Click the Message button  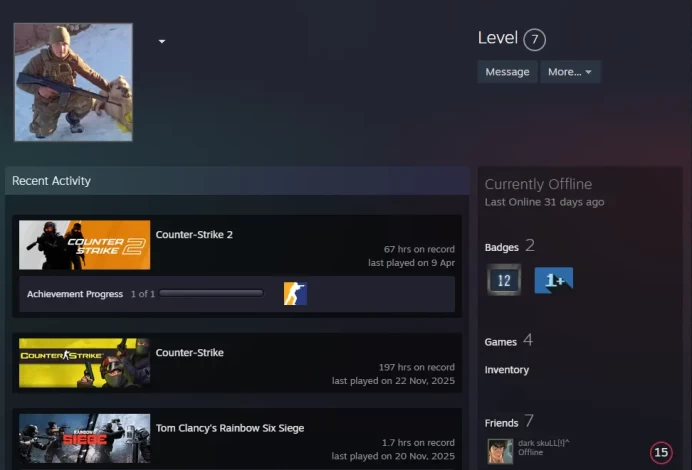coord(507,72)
